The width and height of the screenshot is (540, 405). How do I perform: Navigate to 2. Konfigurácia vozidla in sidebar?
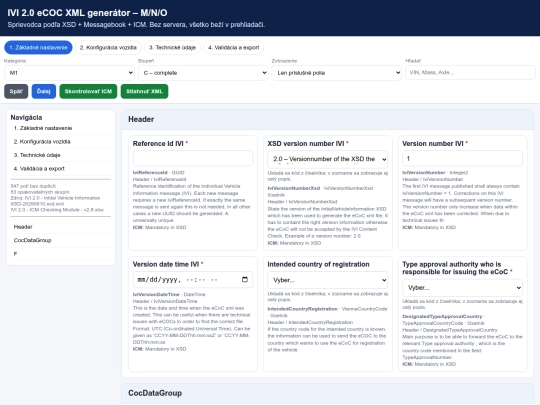pos(61,142)
